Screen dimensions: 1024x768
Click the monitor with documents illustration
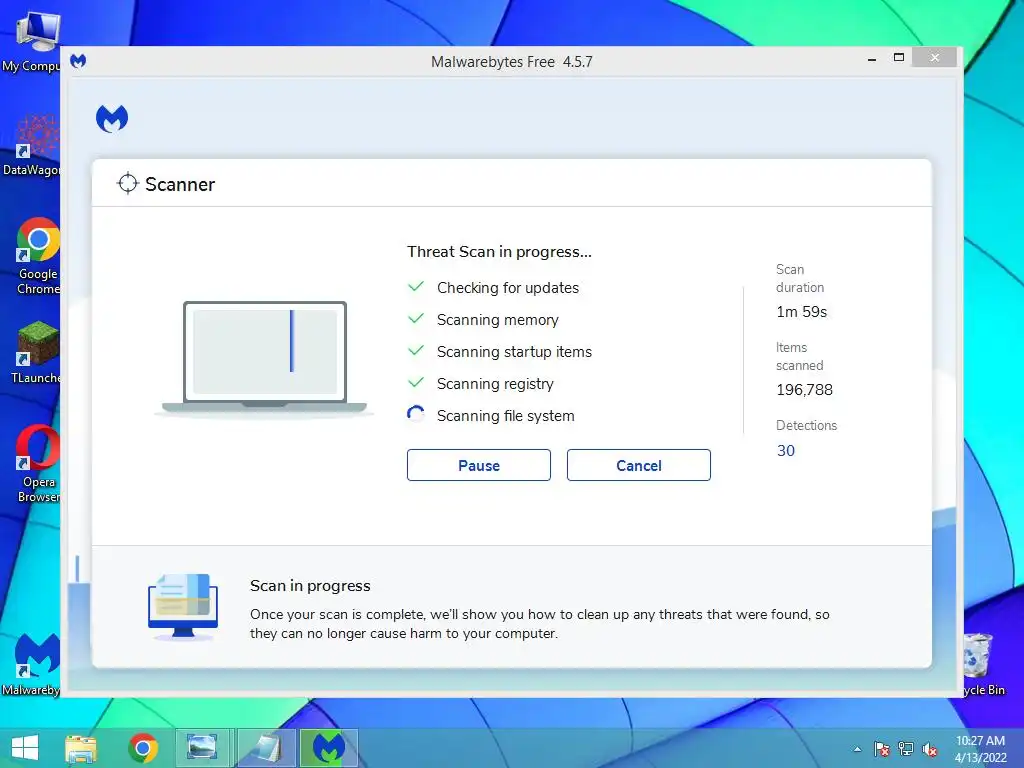tap(183, 607)
